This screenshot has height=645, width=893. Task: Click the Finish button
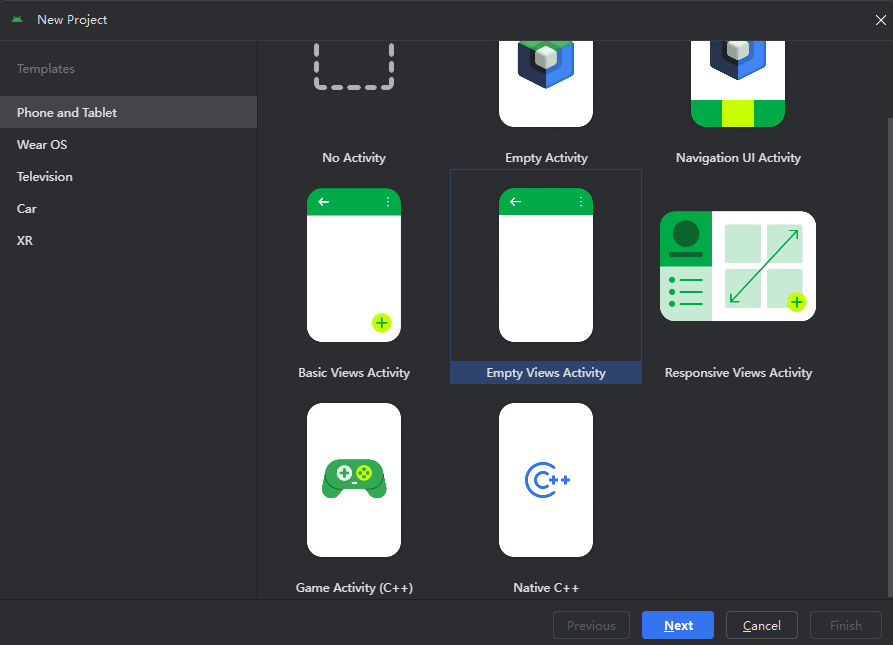click(846, 625)
